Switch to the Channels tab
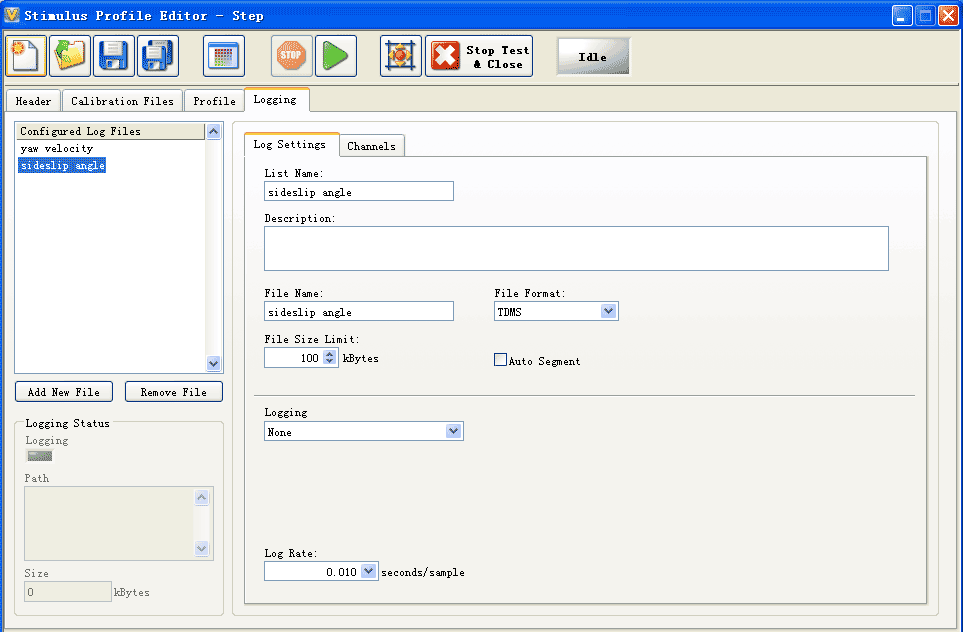 [x=371, y=146]
